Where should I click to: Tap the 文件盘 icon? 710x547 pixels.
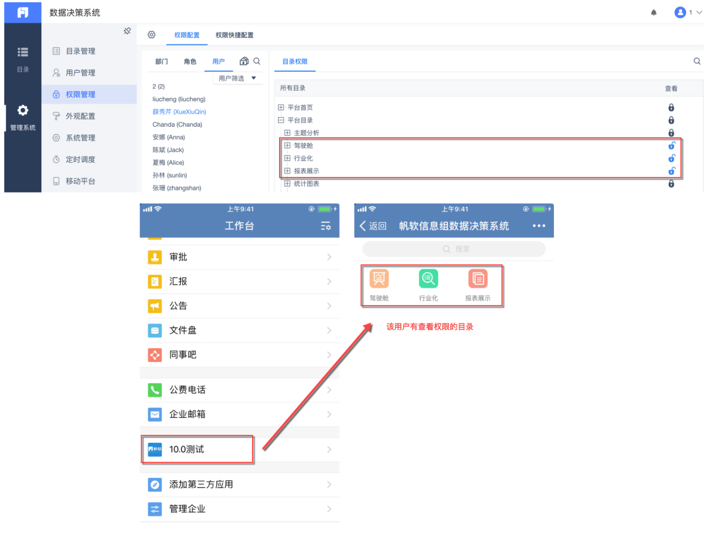click(x=155, y=331)
